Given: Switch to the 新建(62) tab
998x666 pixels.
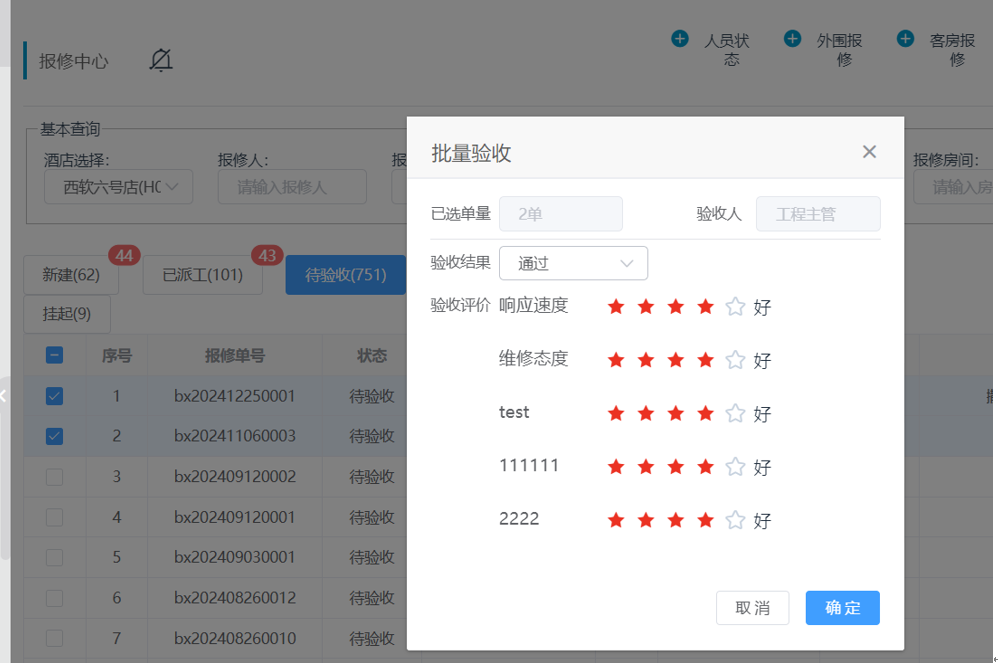Looking at the screenshot, I should pyautogui.click(x=71, y=275).
